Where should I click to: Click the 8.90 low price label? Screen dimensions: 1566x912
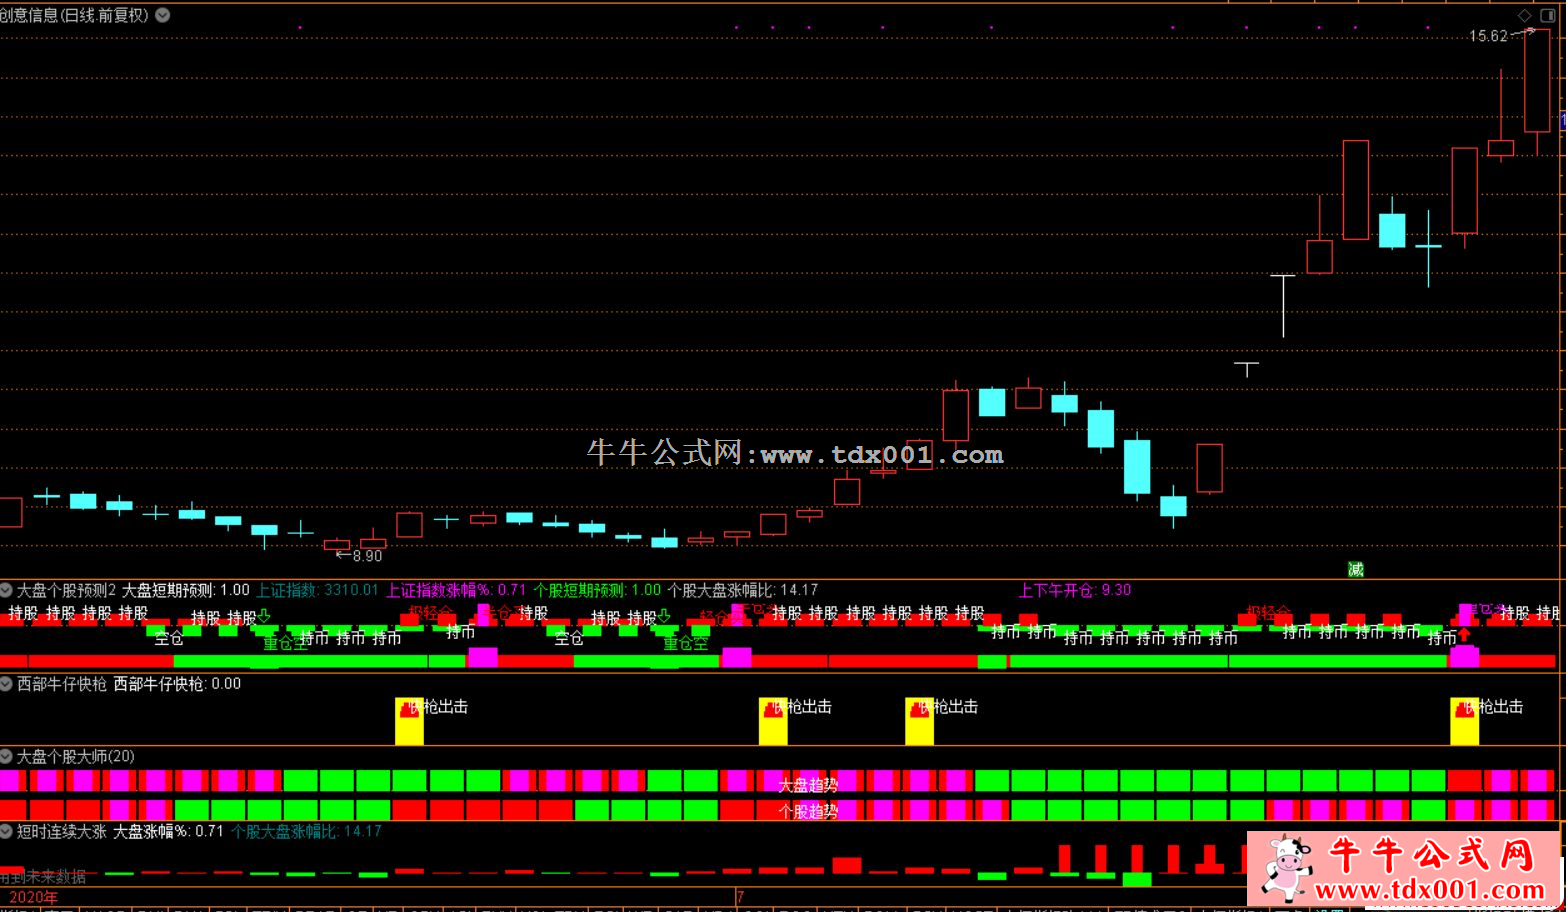(367, 556)
